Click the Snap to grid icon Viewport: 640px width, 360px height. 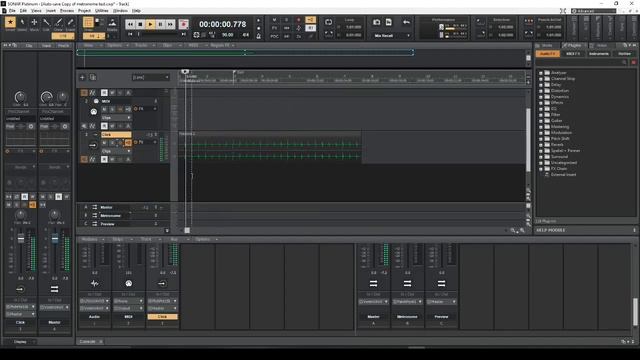pos(88,22)
